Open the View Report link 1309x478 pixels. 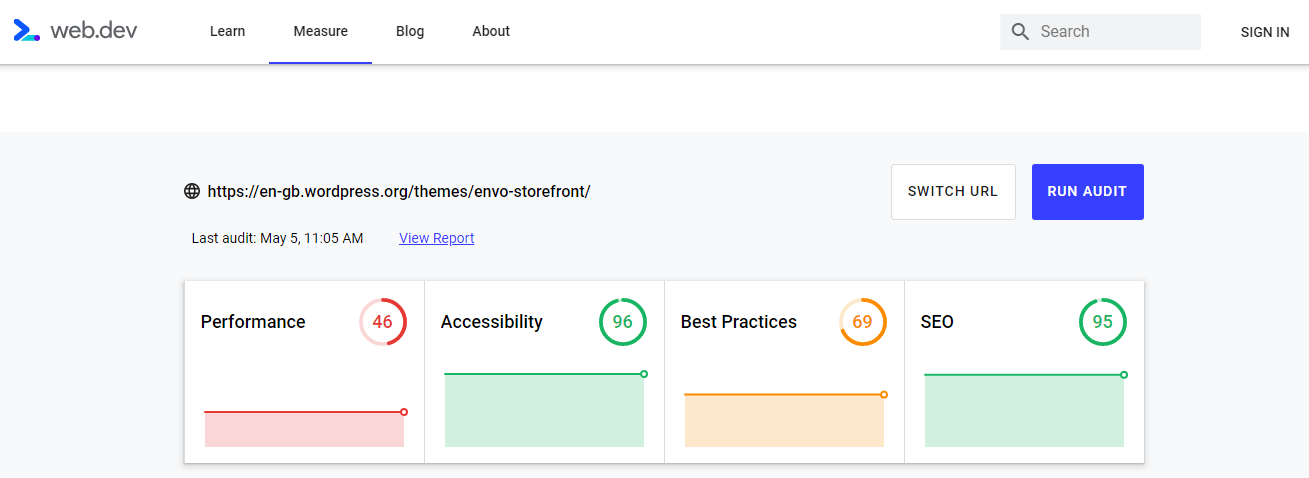click(436, 238)
